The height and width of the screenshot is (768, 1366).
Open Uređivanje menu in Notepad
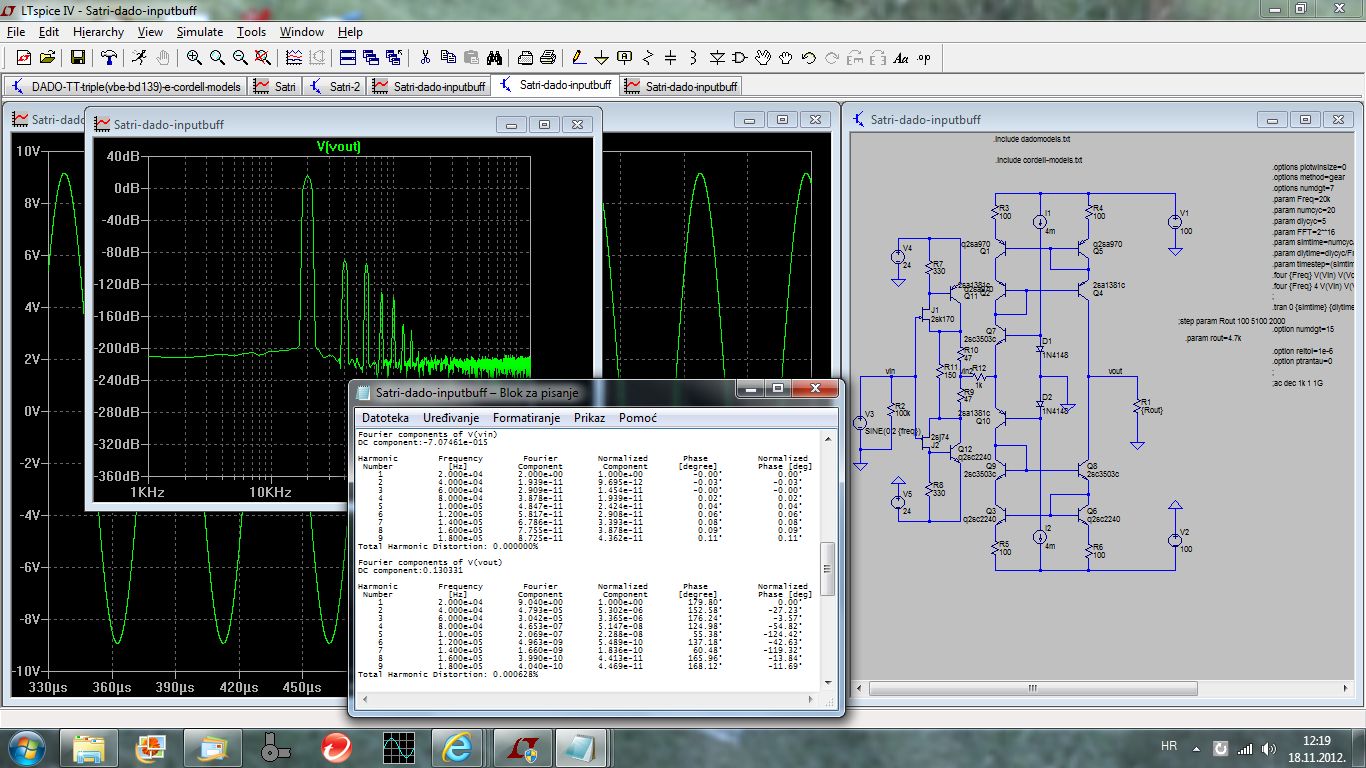click(x=451, y=417)
